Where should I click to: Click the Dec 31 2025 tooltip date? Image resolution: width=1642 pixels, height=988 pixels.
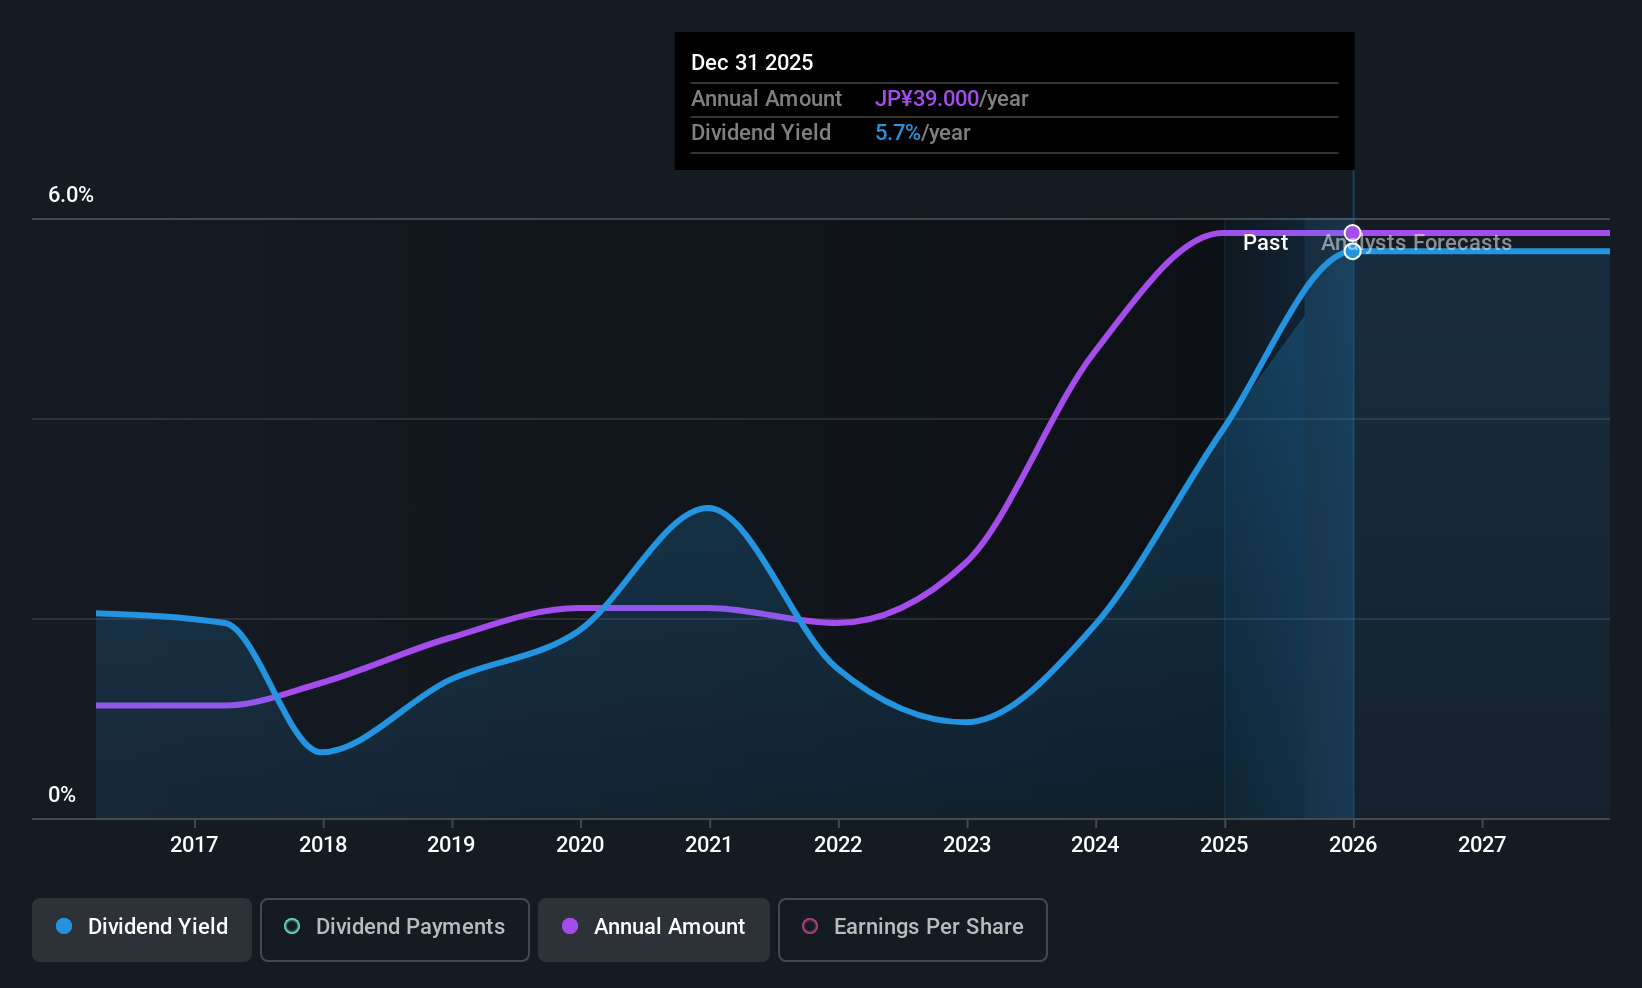[x=752, y=62]
